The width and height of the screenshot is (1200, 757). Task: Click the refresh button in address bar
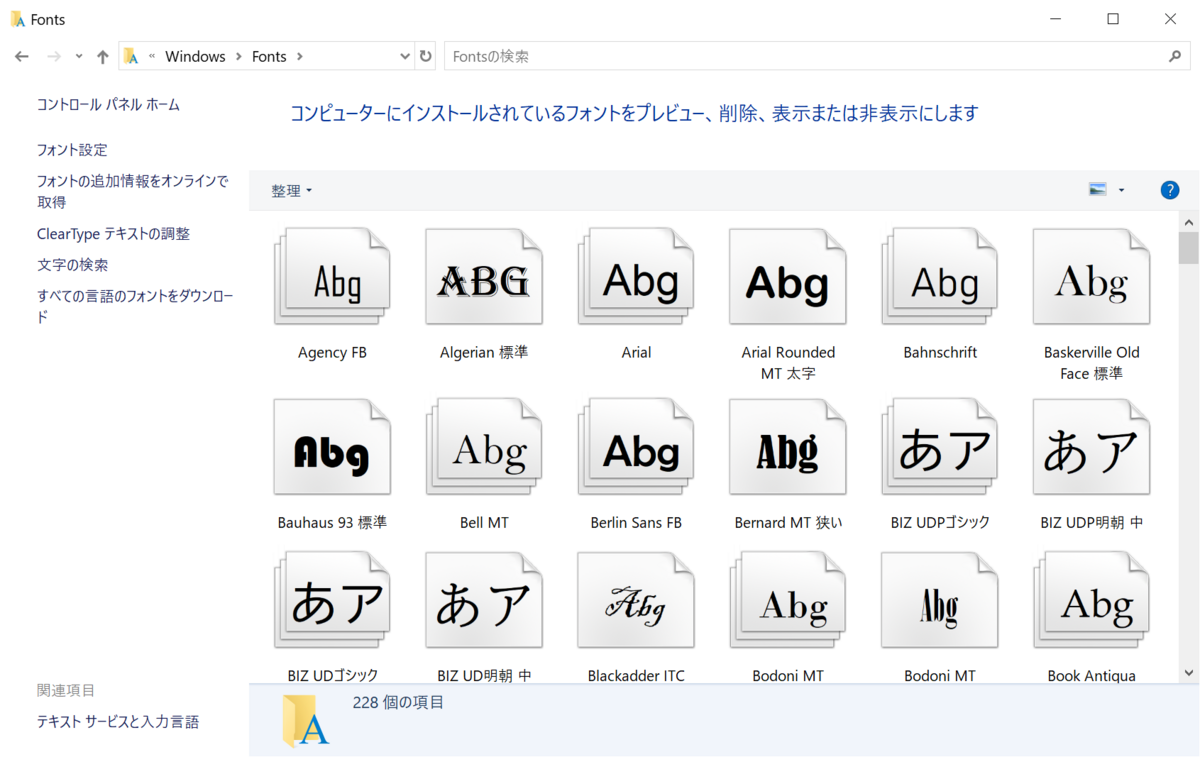click(426, 57)
